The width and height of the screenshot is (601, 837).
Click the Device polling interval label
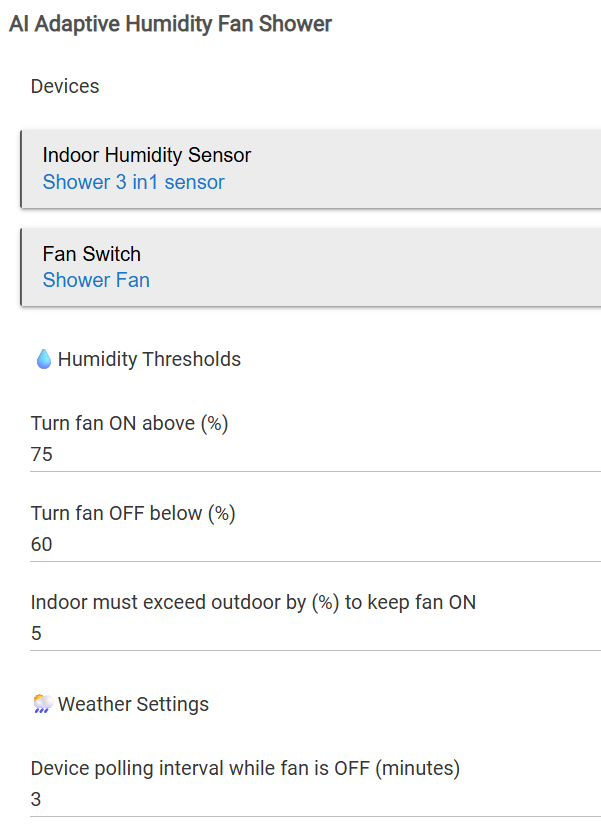tap(246, 769)
